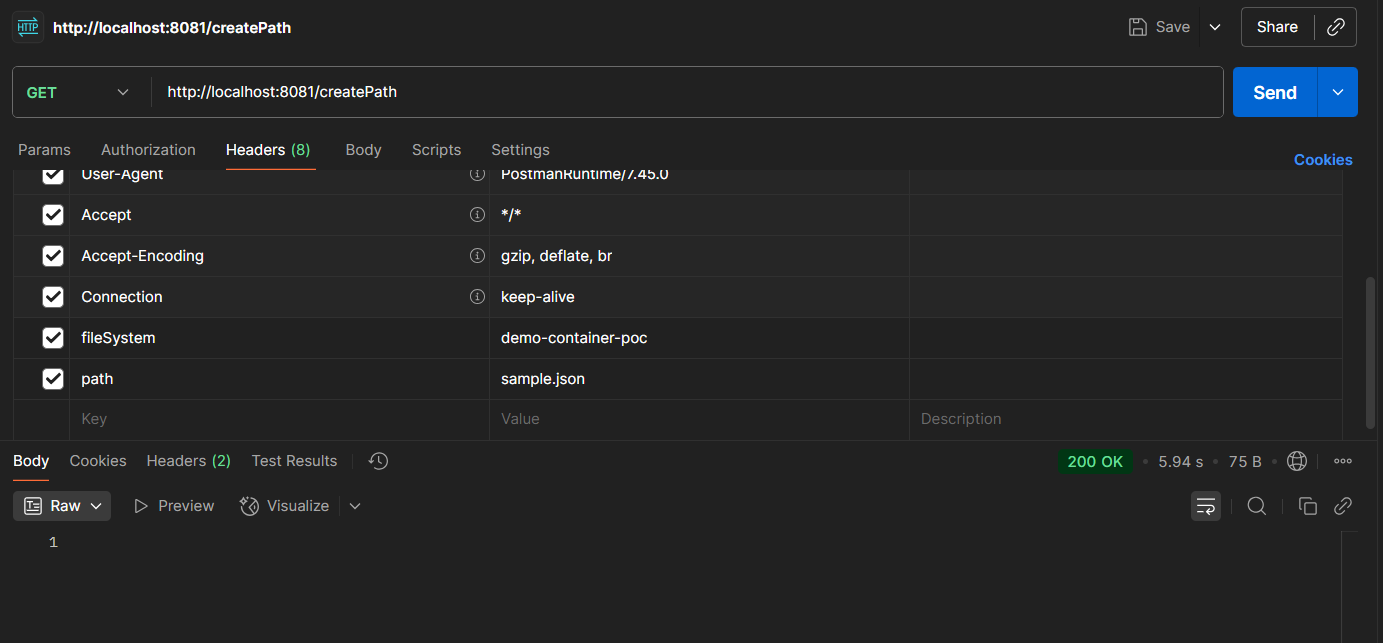
Task: Uncheck the path header checkbox
Action: 53,379
